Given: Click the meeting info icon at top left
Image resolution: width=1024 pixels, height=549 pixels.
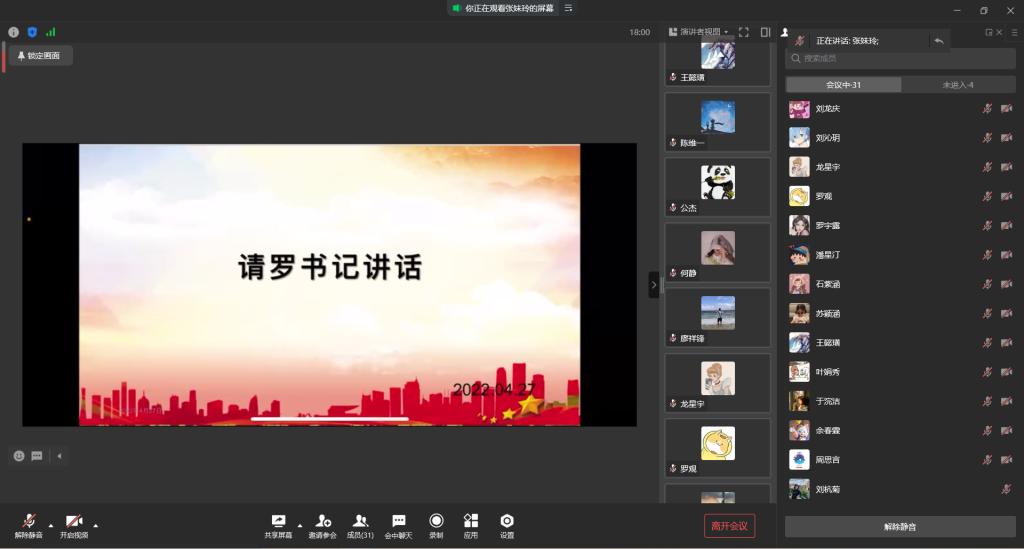Looking at the screenshot, I should pos(14,32).
